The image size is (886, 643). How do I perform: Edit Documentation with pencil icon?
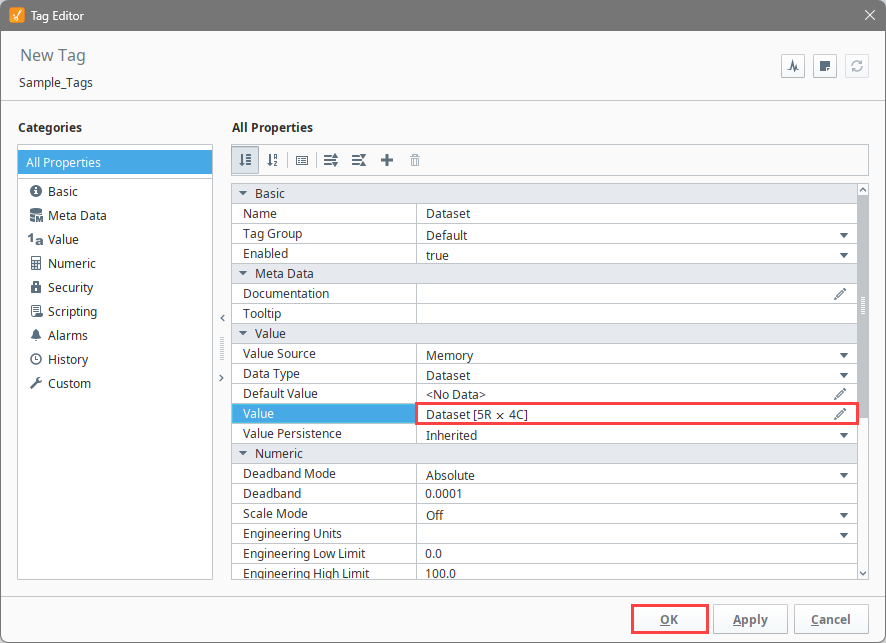tap(840, 294)
